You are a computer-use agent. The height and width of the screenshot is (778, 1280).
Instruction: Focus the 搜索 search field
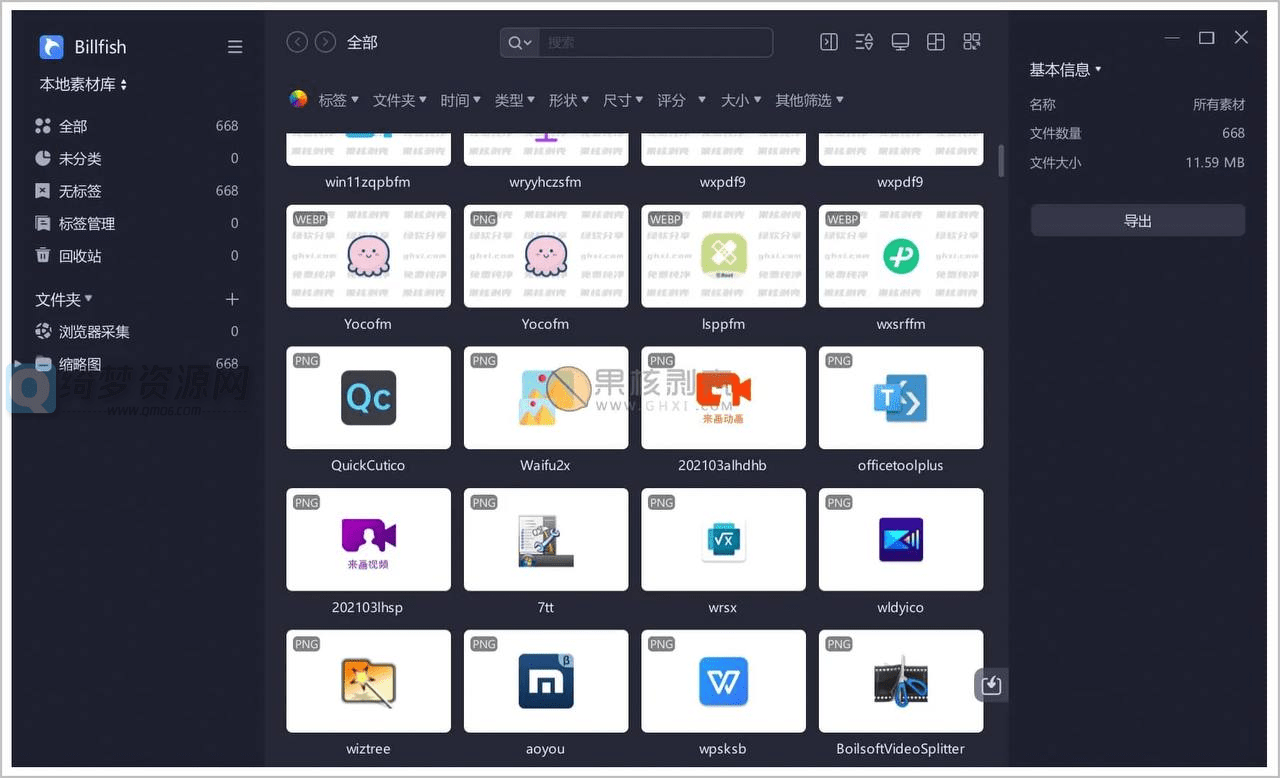point(654,42)
